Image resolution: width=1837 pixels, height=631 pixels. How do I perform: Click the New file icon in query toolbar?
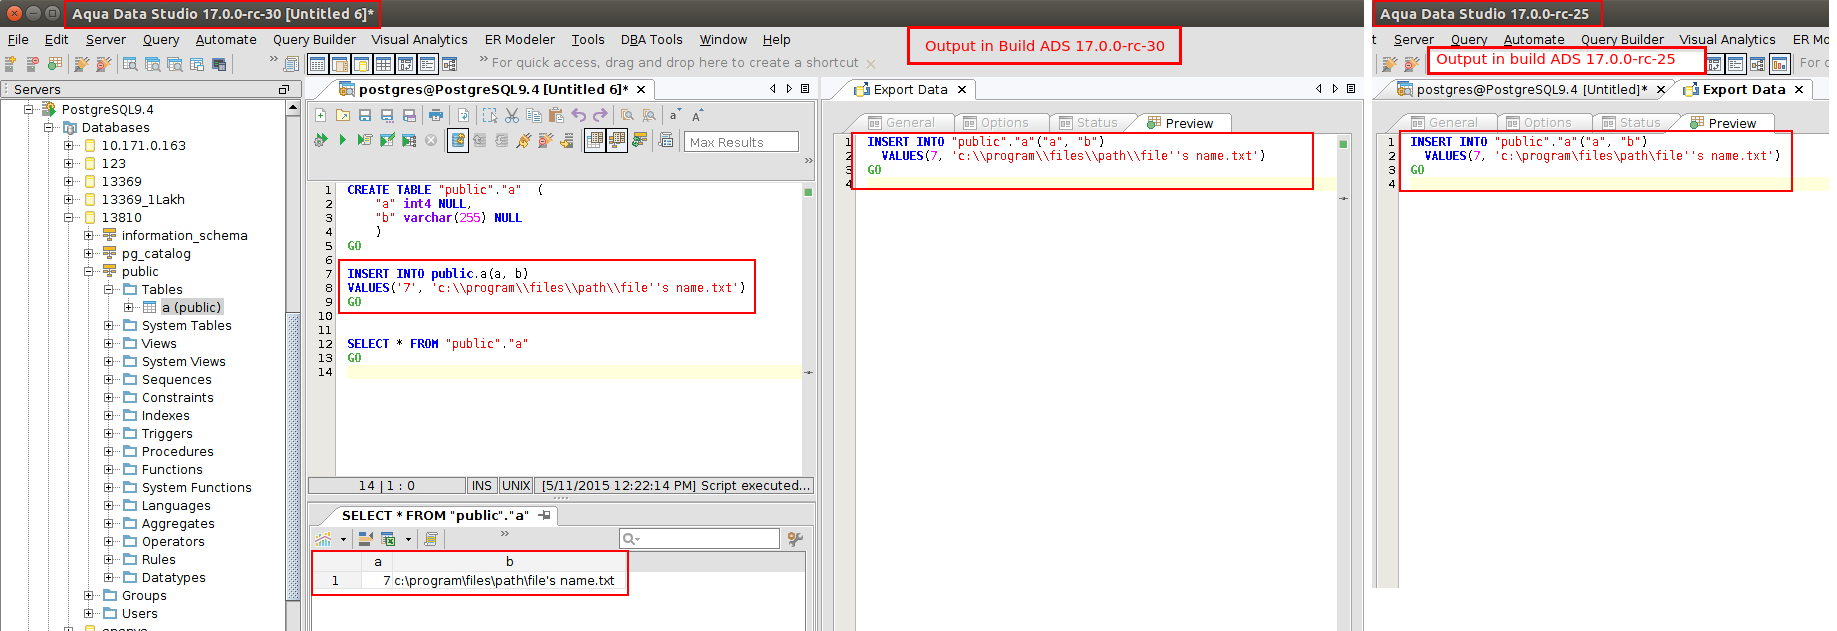tap(320, 115)
